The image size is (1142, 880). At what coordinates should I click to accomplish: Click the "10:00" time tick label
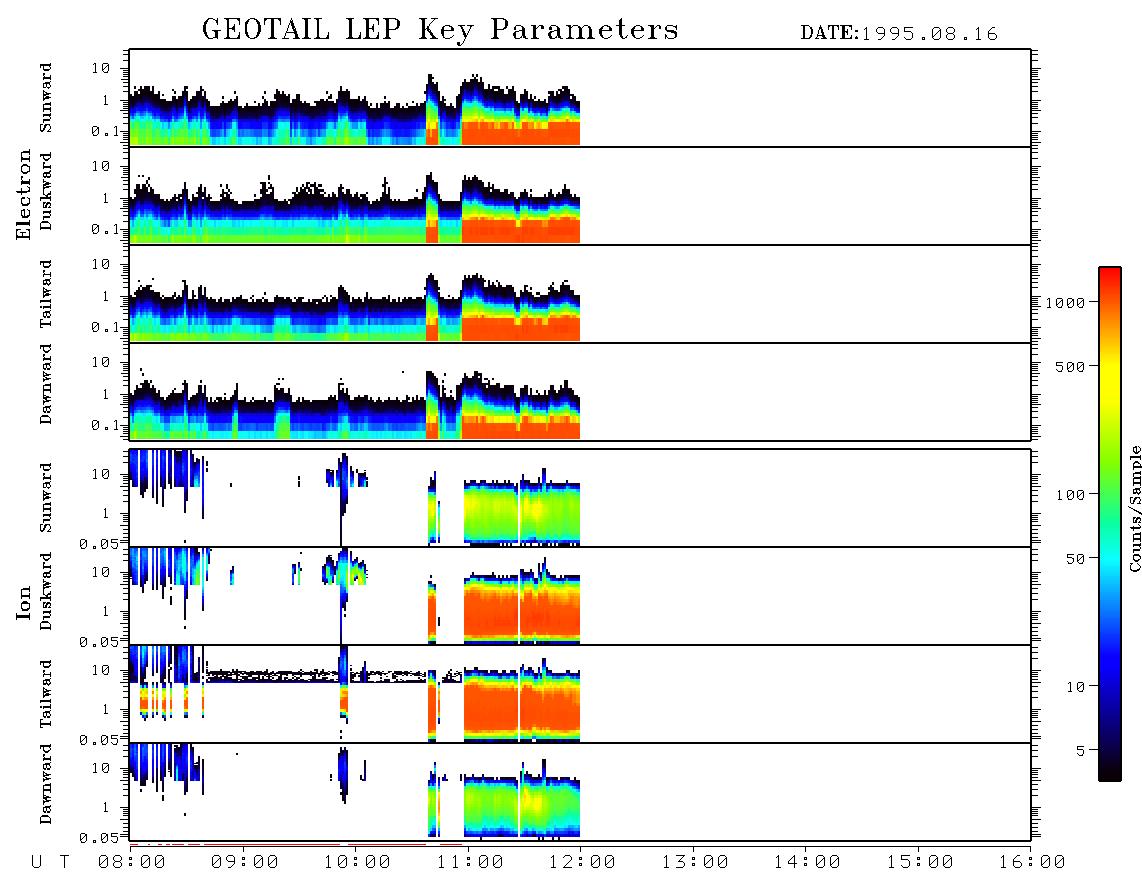pyautogui.click(x=357, y=863)
